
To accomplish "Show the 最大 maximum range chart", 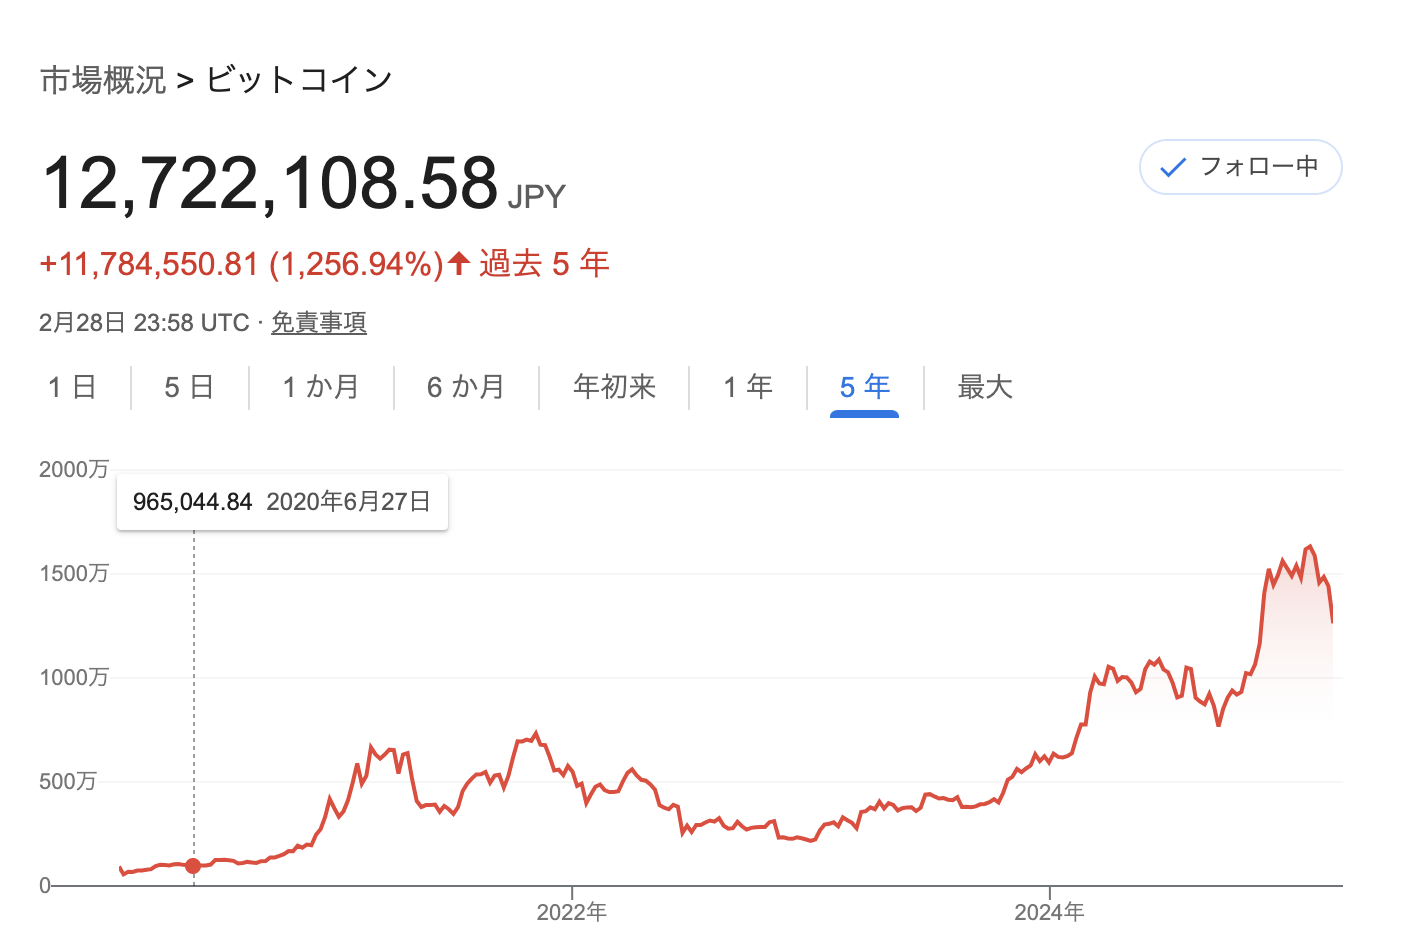I will point(985,387).
